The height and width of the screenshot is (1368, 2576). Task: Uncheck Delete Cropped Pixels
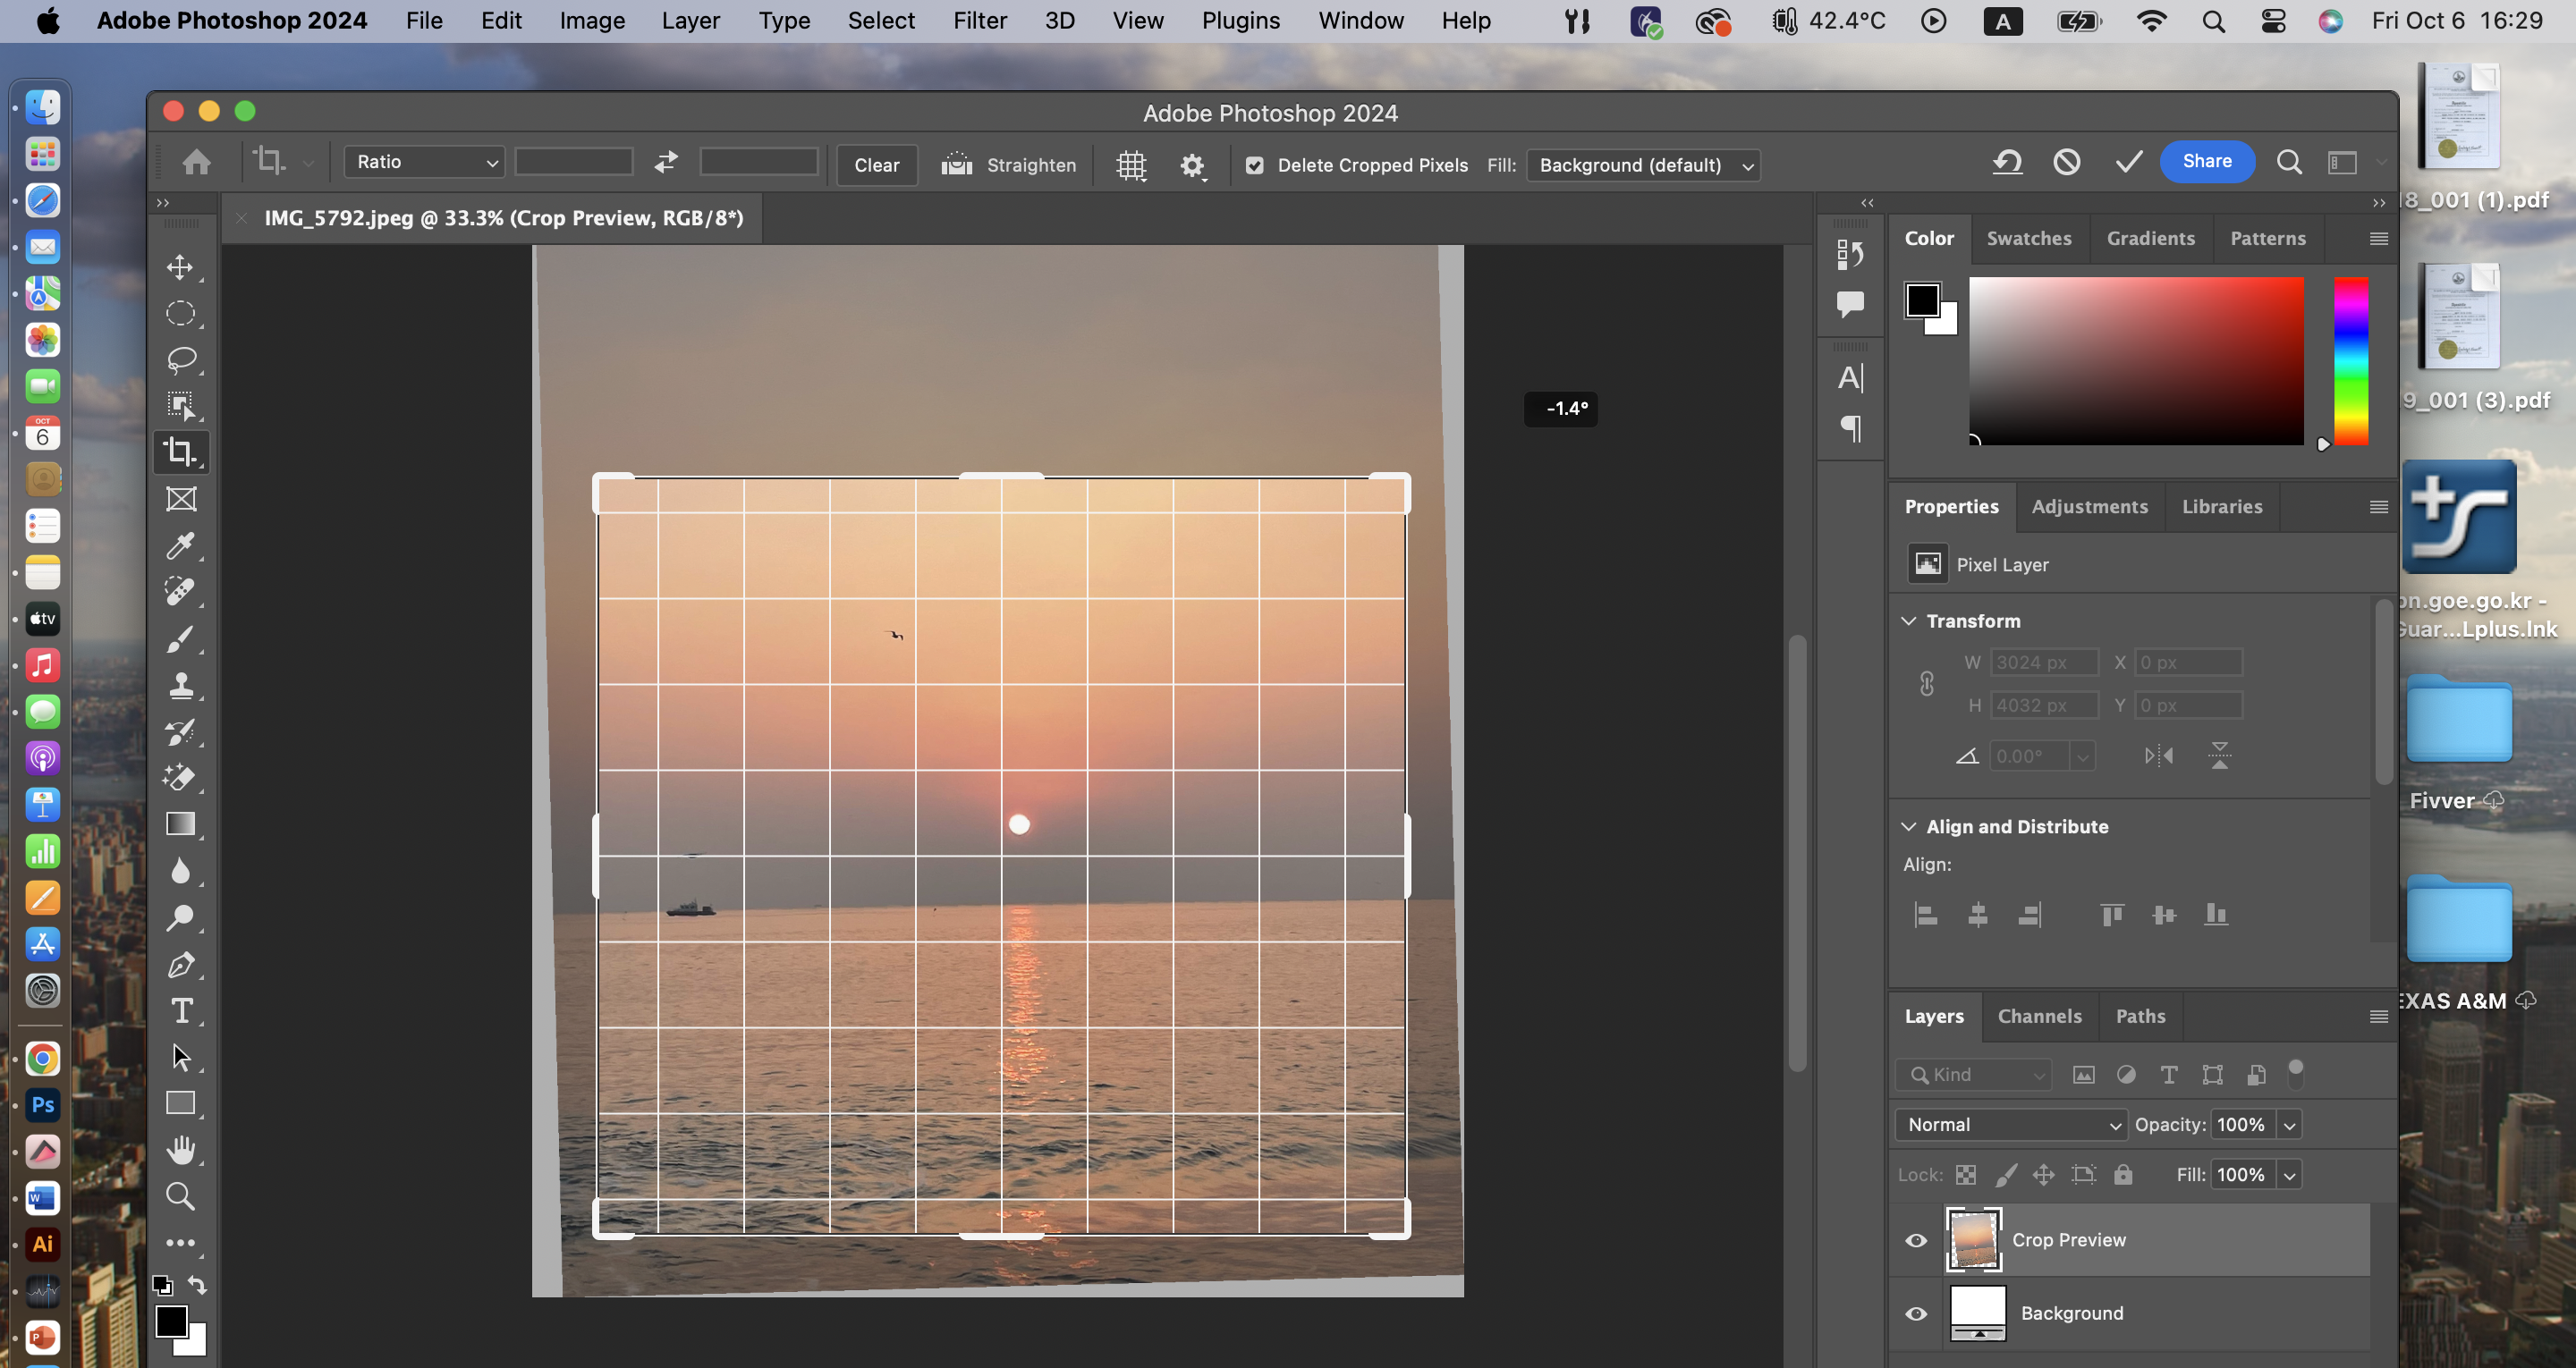(1254, 166)
